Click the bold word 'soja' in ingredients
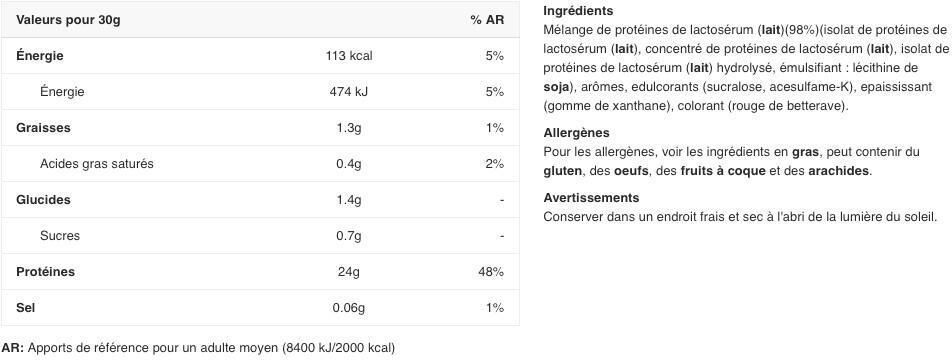 [557, 87]
